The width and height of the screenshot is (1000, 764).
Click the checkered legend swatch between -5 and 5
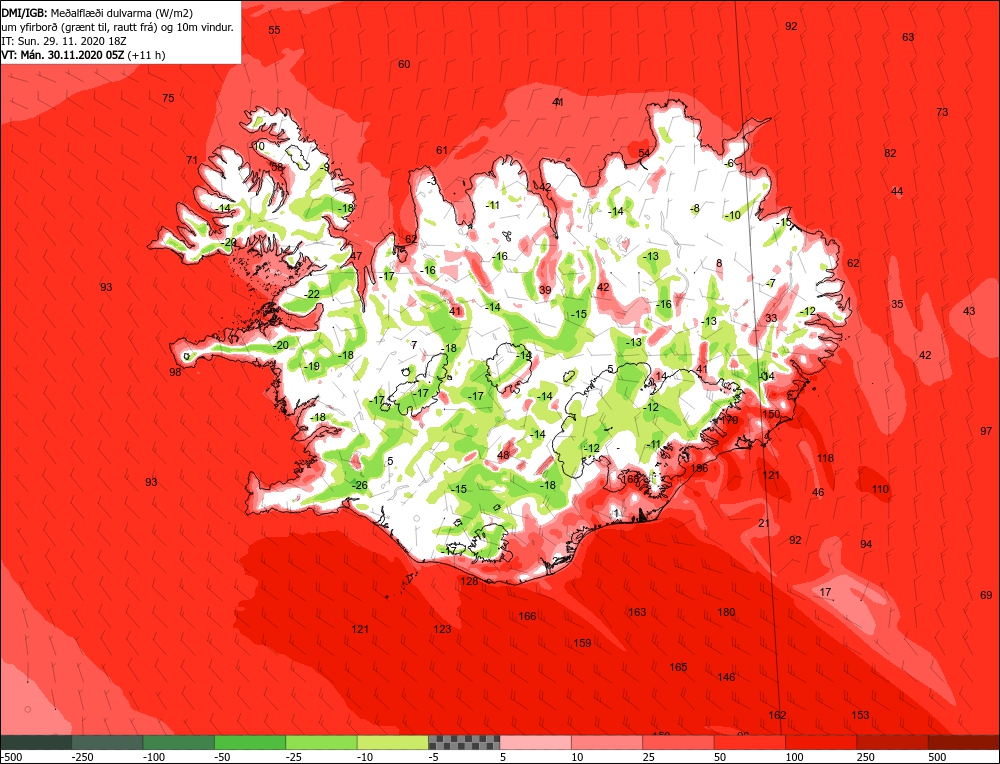click(464, 742)
